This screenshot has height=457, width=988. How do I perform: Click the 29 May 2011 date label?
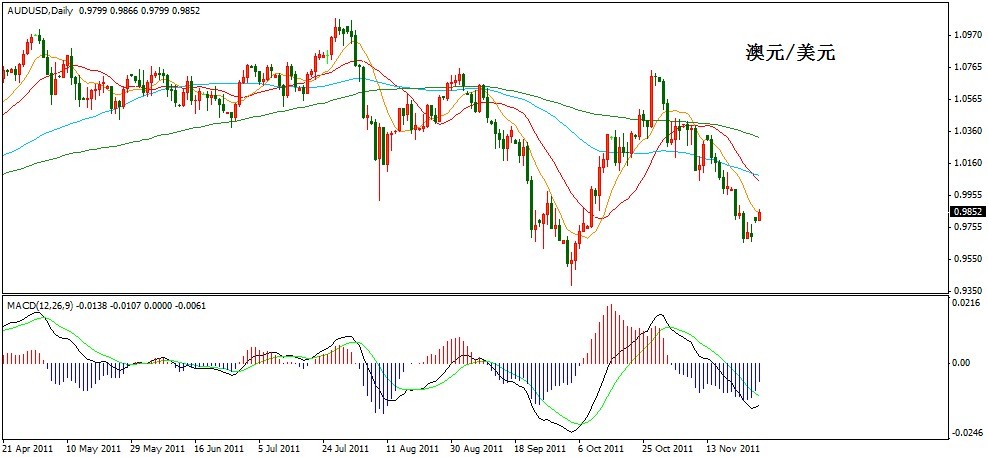[x=156, y=448]
